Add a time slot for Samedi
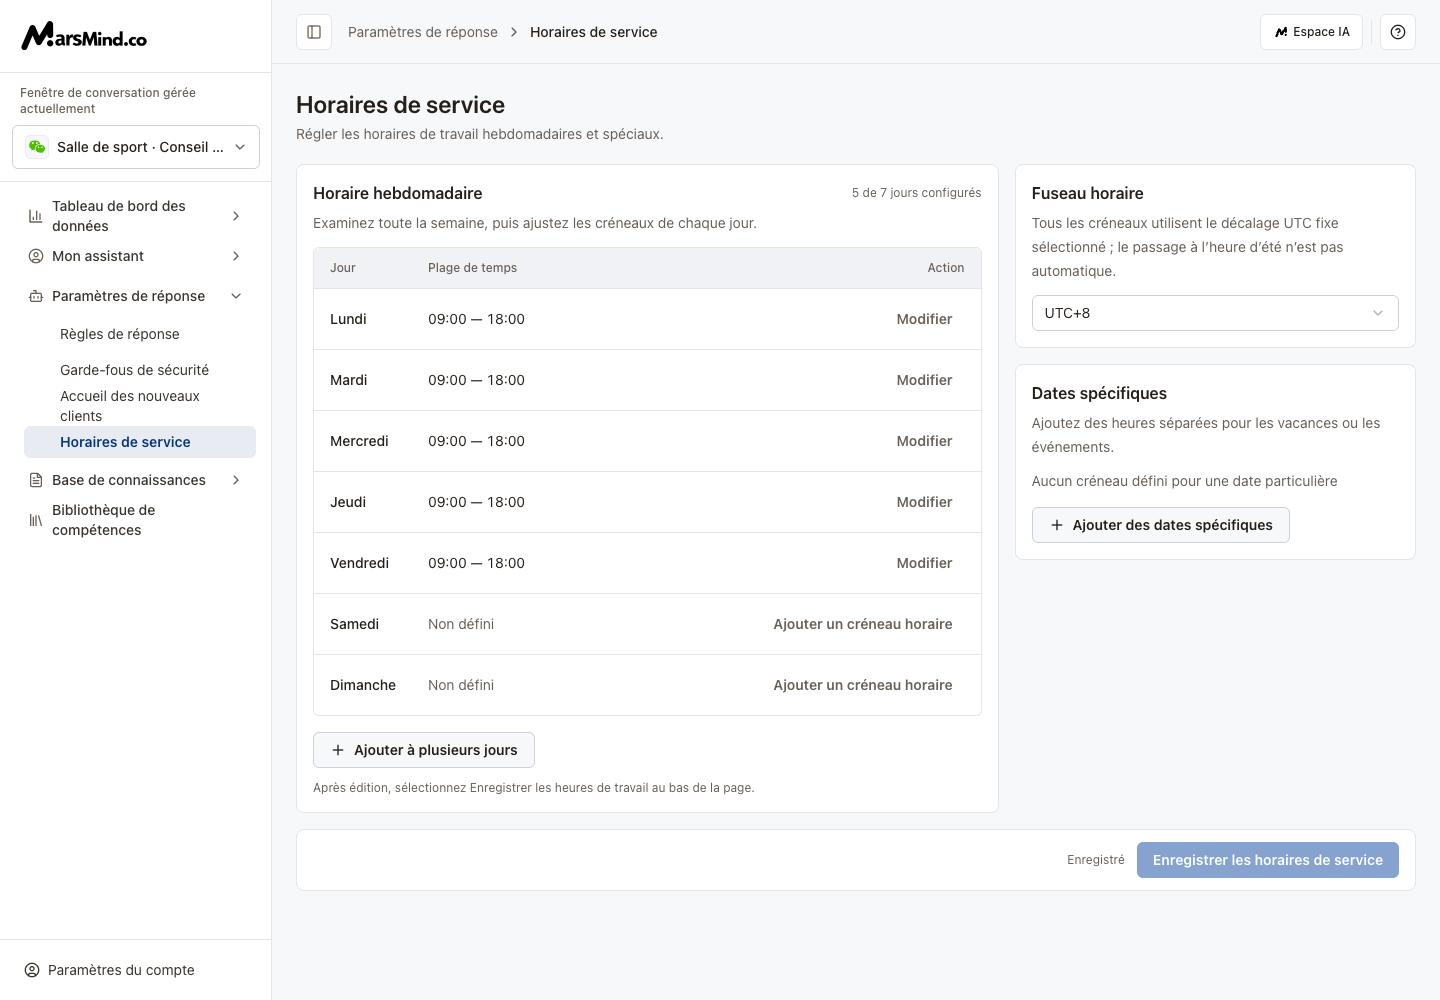The height and width of the screenshot is (1000, 1440). click(863, 624)
